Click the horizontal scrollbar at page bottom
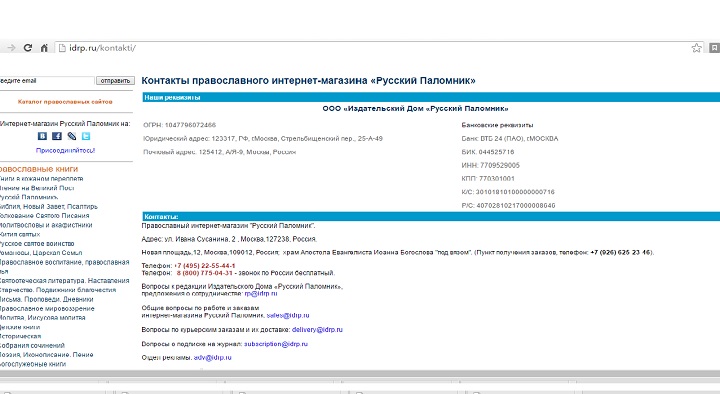The height and width of the screenshot is (394, 720). 360,374
